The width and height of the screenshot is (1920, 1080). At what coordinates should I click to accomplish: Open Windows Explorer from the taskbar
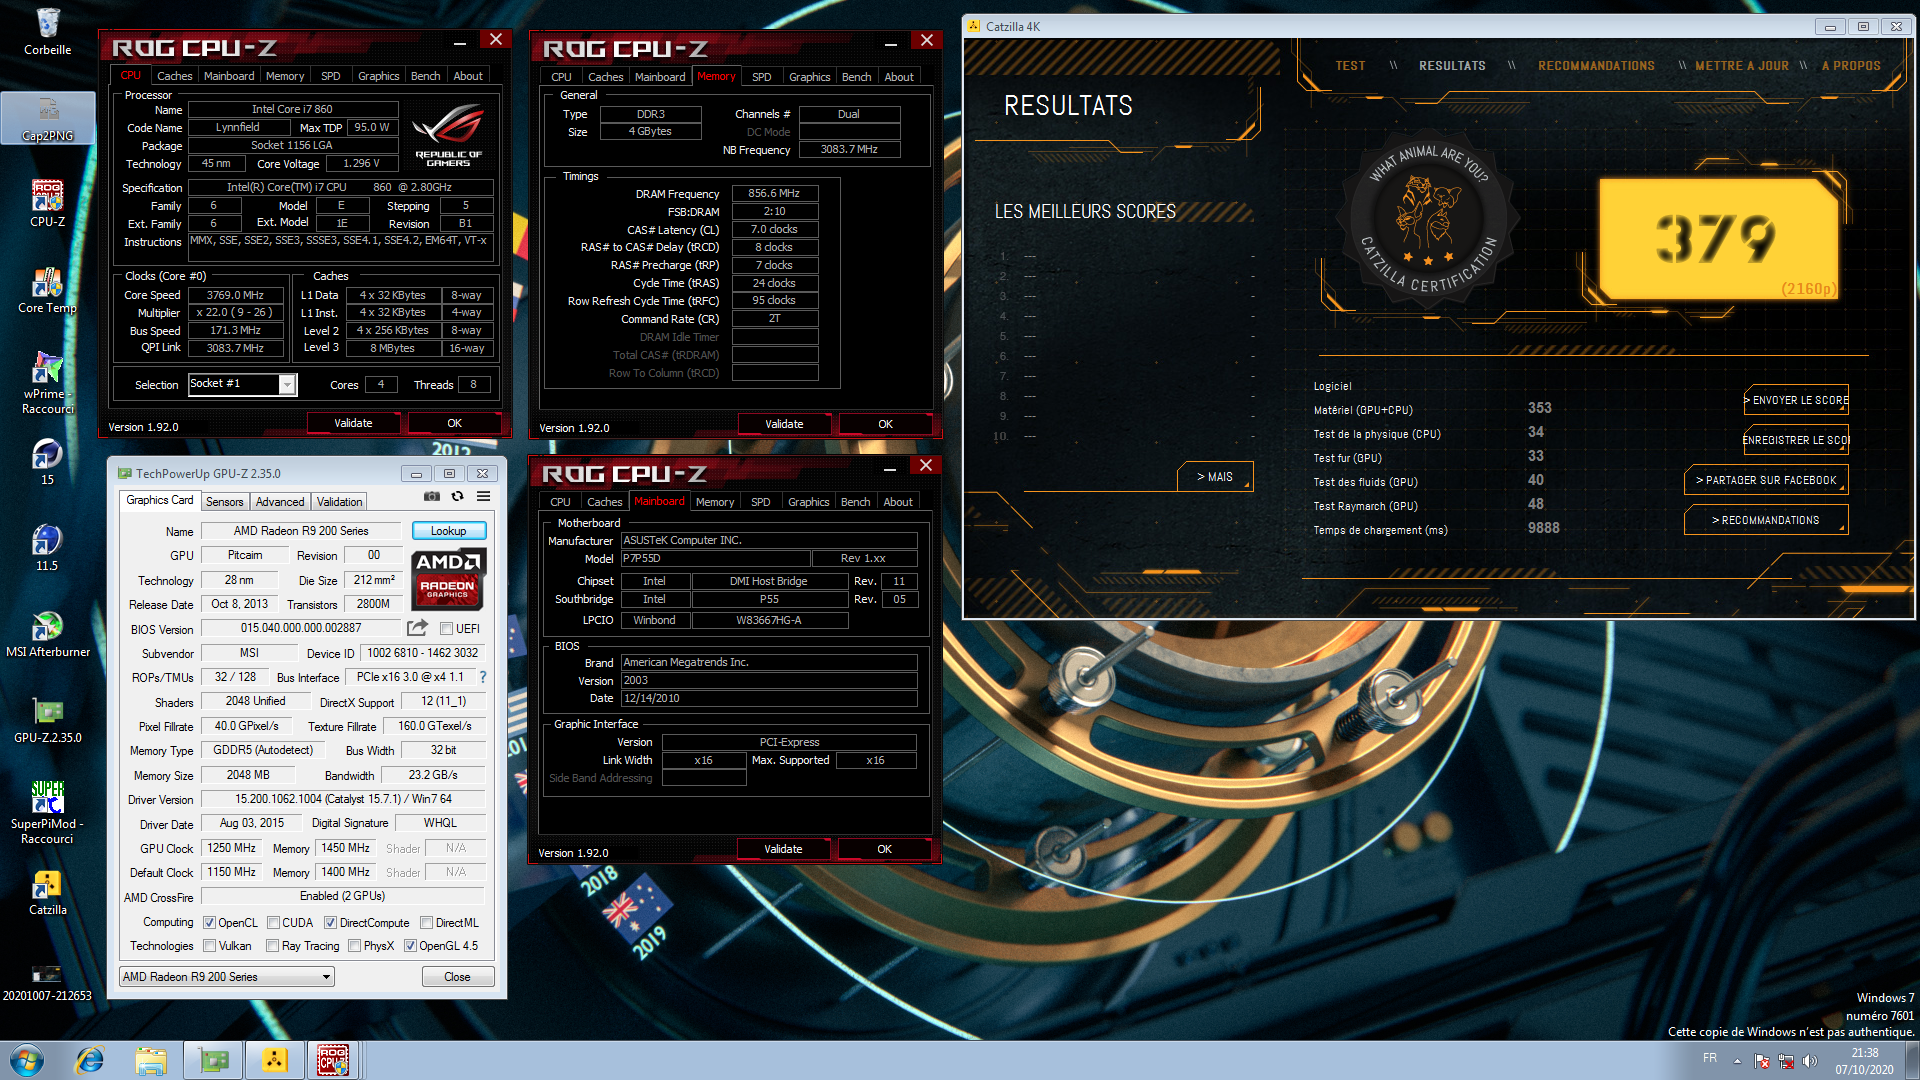[151, 1060]
